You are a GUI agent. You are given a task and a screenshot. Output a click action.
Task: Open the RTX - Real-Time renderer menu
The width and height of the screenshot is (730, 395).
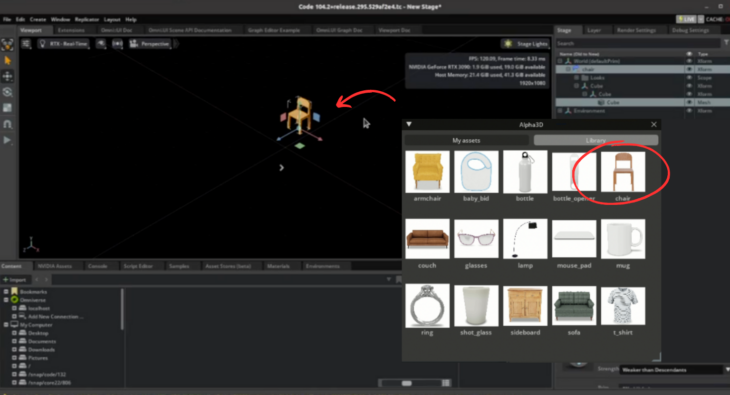[64, 44]
